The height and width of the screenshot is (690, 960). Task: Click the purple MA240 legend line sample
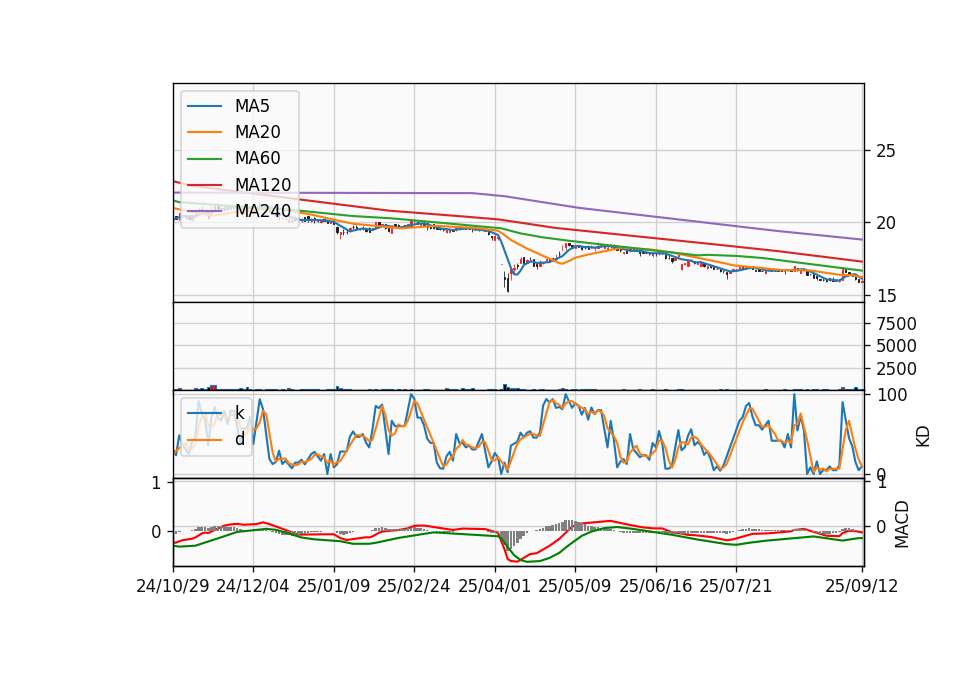(204, 211)
